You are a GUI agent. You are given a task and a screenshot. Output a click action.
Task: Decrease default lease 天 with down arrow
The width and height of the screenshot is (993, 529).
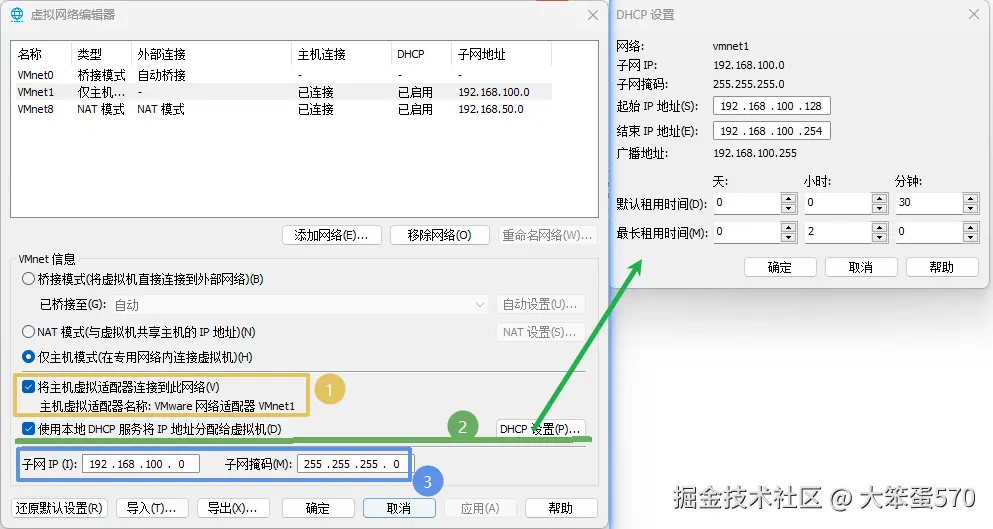(788, 208)
